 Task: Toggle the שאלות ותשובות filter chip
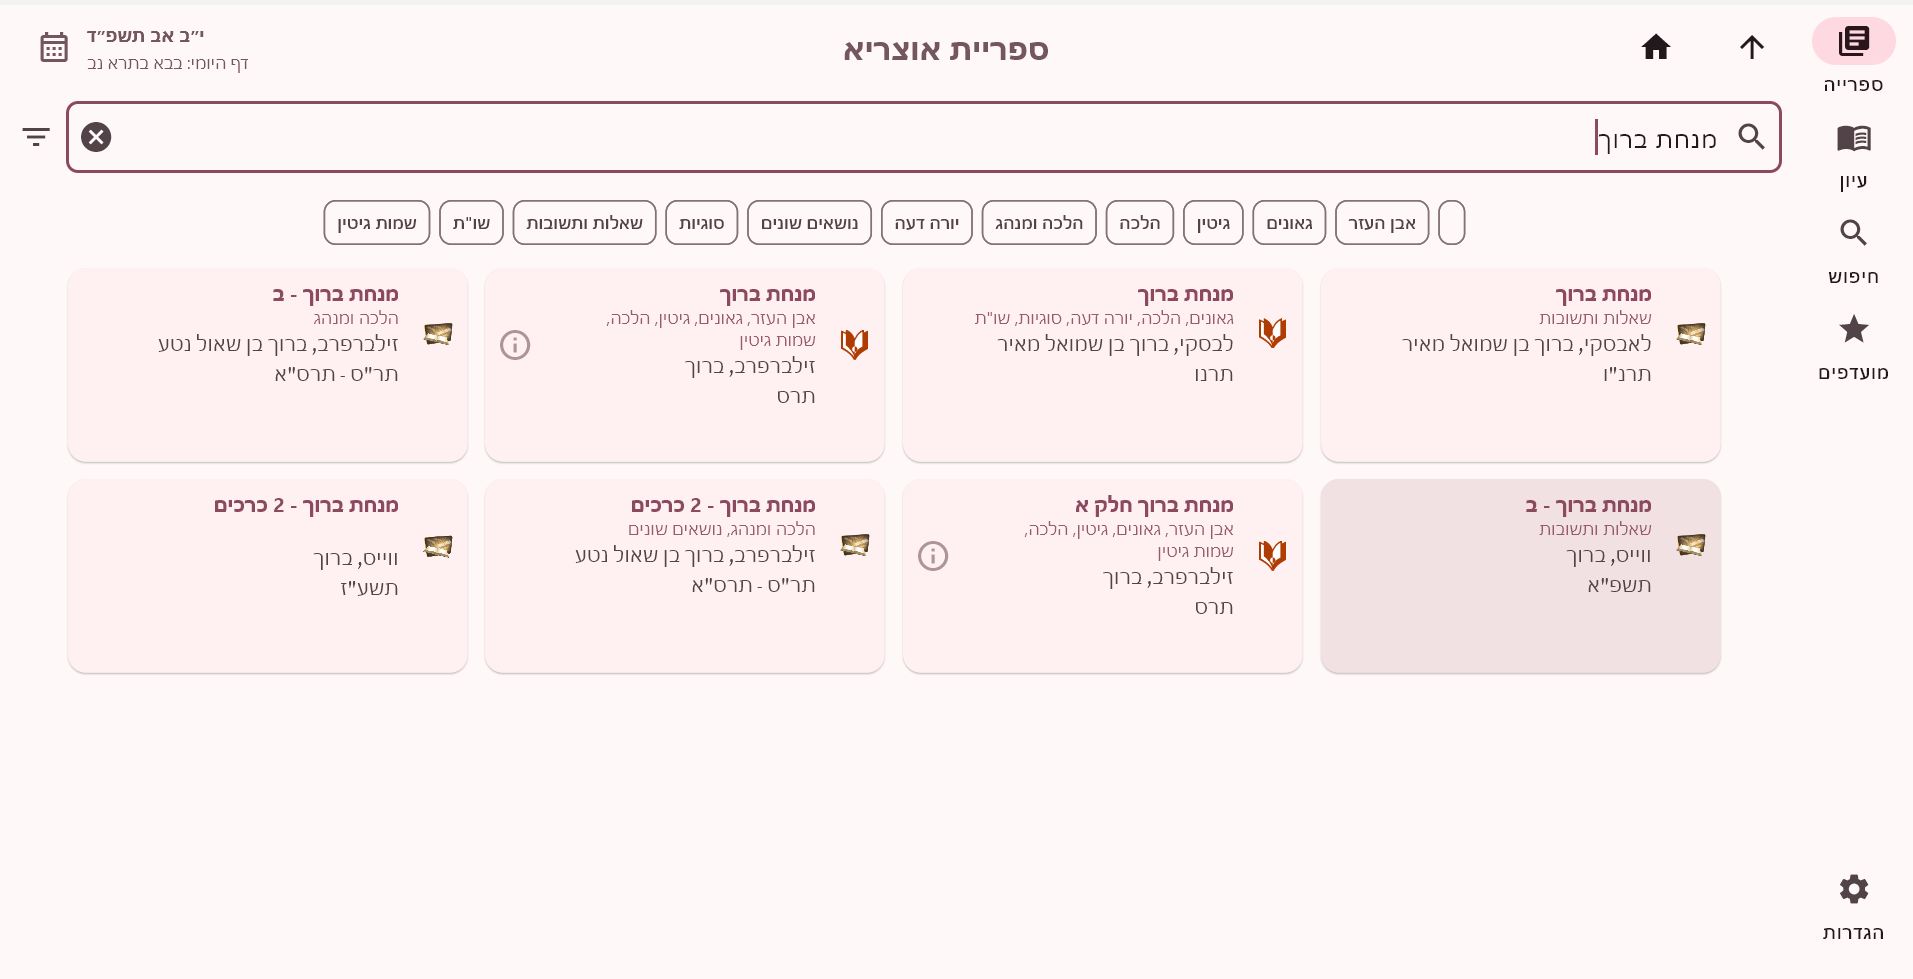584,223
